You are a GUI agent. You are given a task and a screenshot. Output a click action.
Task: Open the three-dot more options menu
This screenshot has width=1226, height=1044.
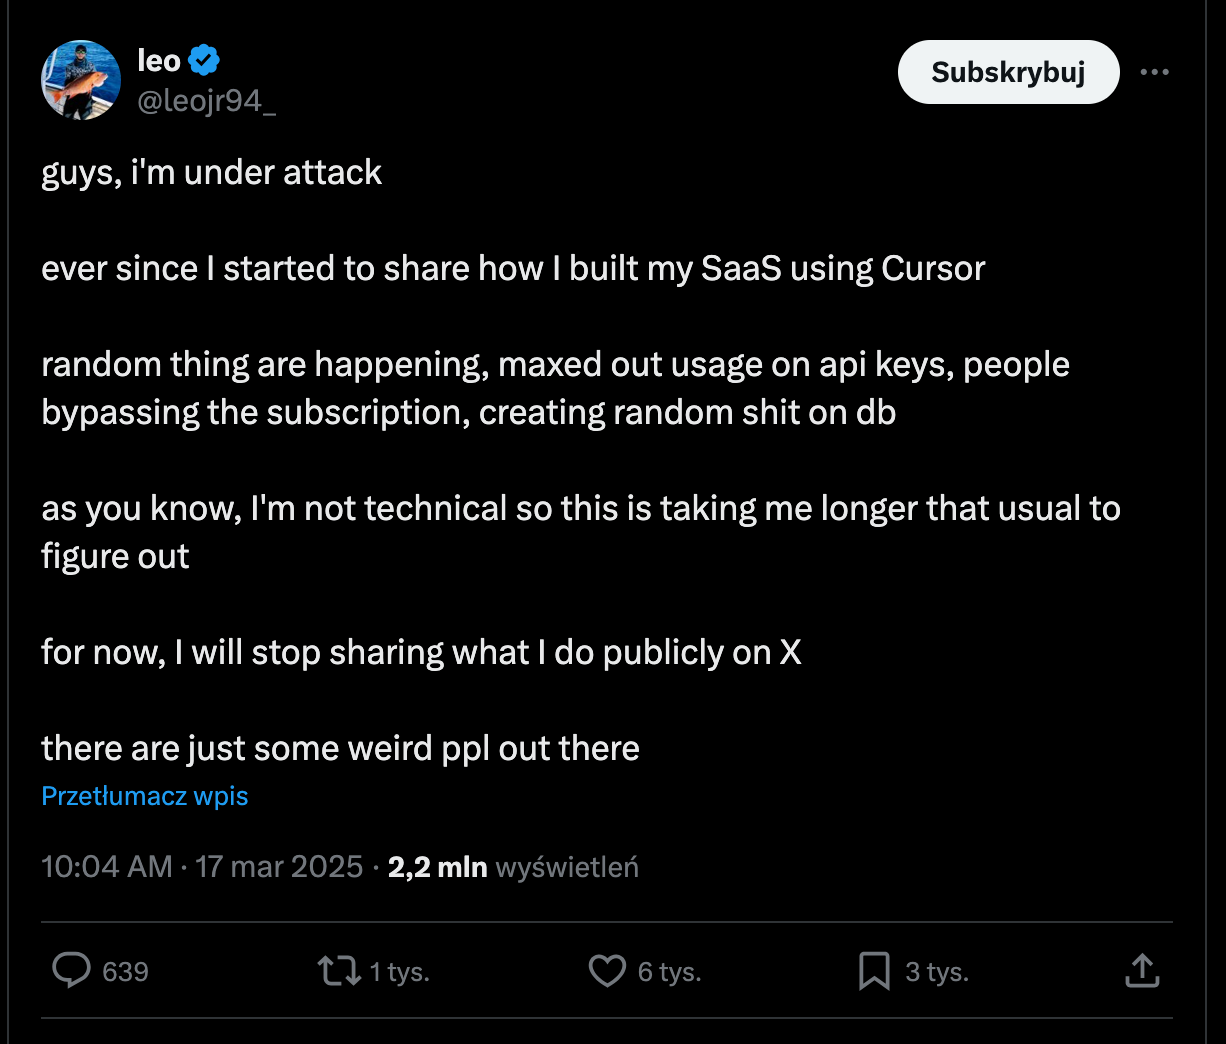pos(1155,72)
